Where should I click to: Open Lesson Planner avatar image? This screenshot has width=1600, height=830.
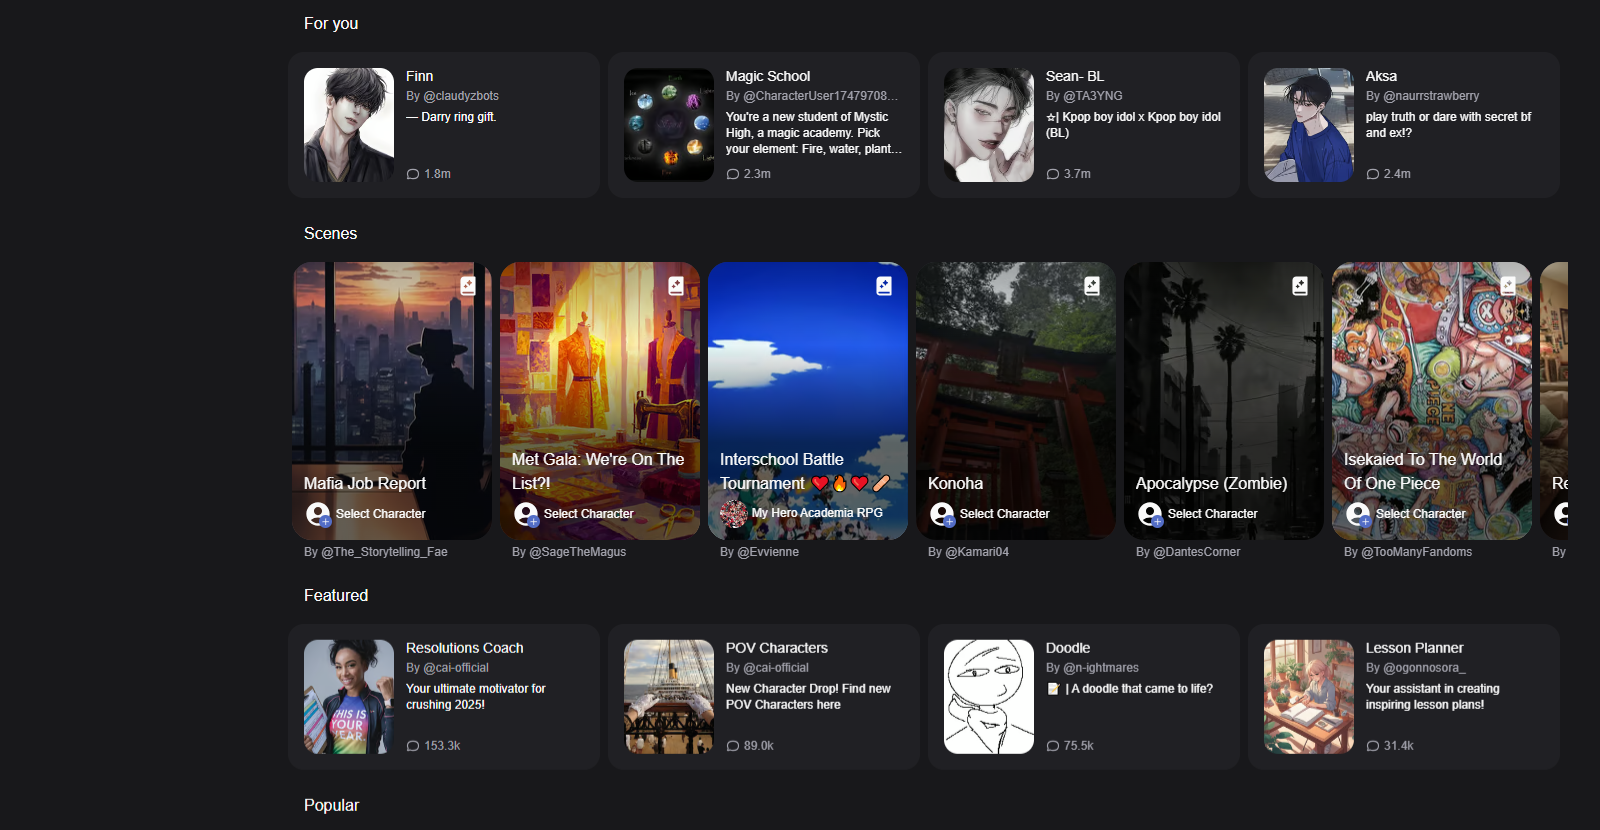click(1309, 697)
